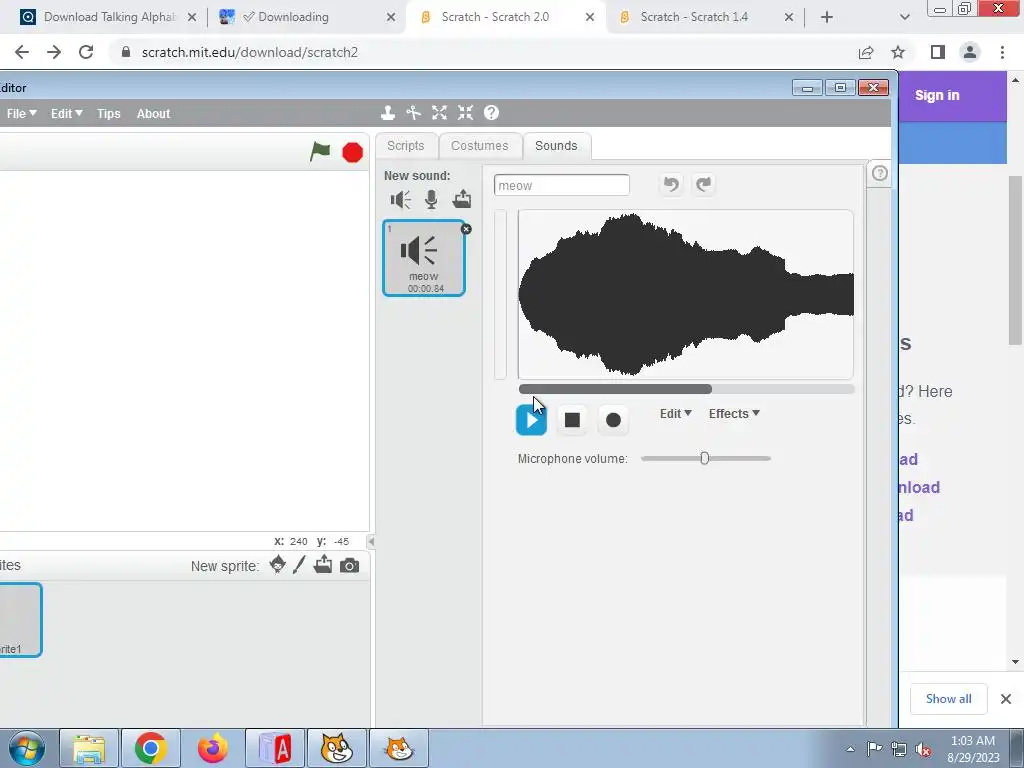Screen dimensions: 1024x768
Task: Open the Block help question tool
Action: click(491, 113)
